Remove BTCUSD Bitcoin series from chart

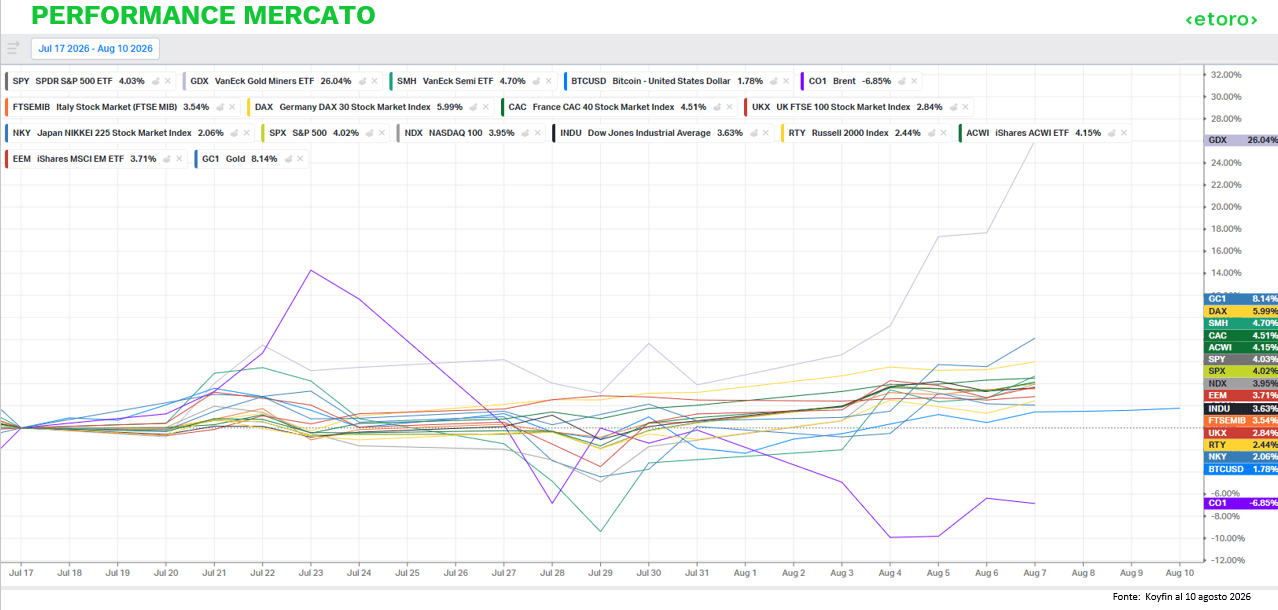[787, 81]
